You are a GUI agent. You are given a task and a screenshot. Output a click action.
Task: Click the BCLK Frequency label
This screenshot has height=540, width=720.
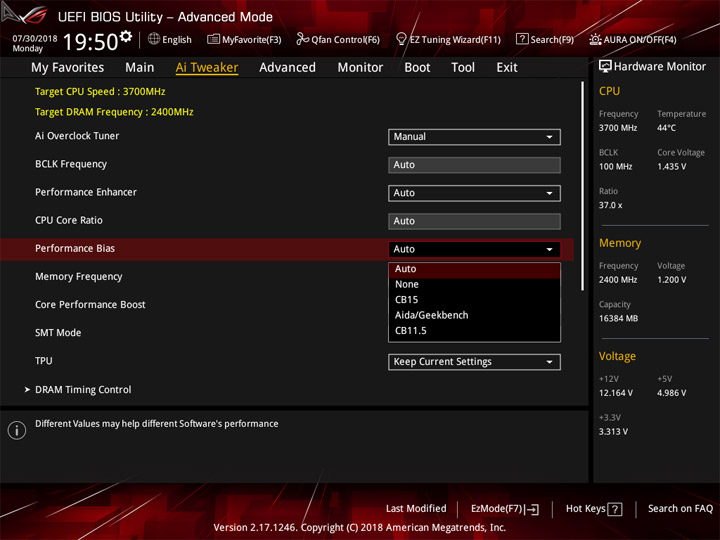click(71, 164)
